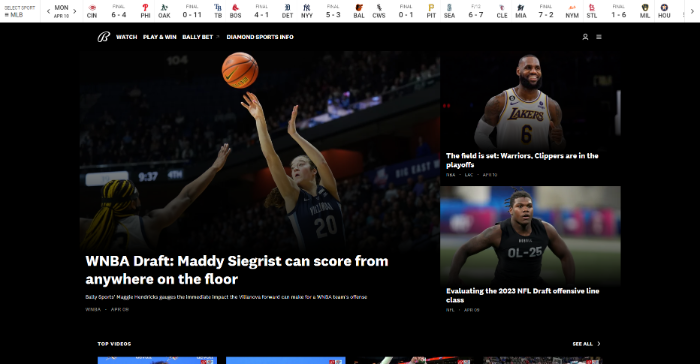Image resolution: width=700 pixels, height=364 pixels.
Task: Click the Chicago White Sox logo
Action: click(379, 8)
